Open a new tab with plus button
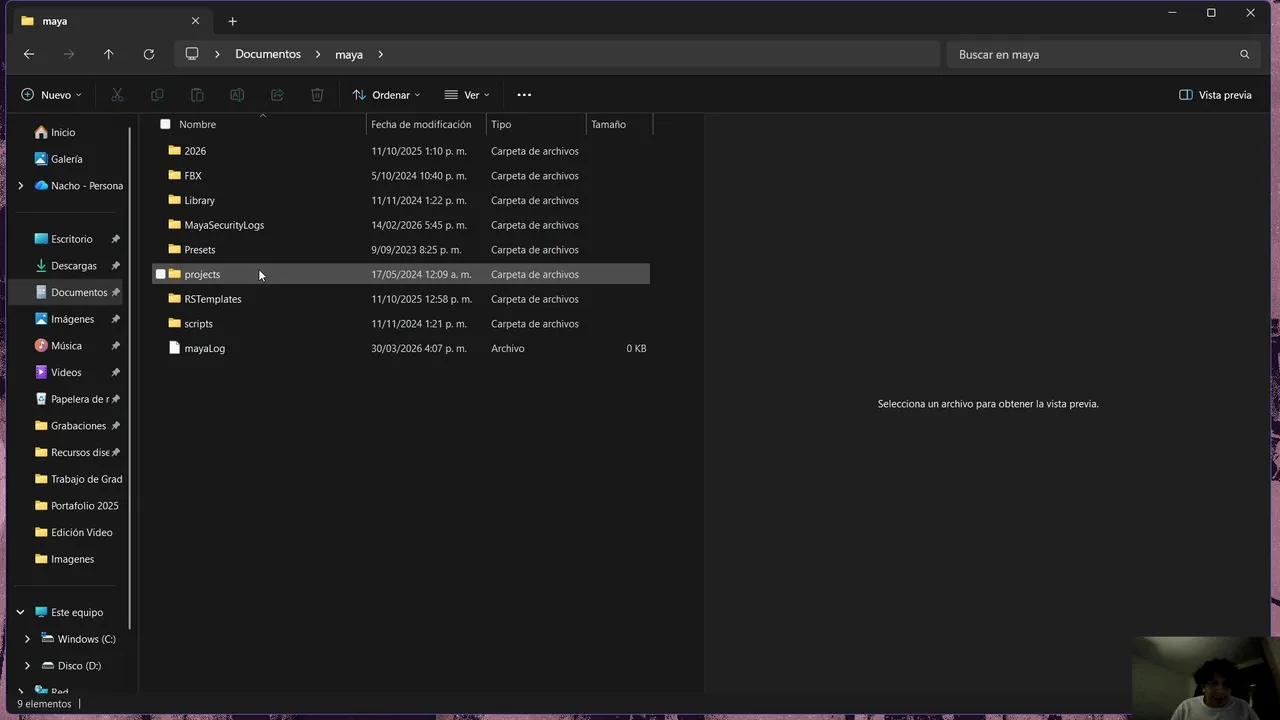1280x720 pixels. (x=232, y=21)
